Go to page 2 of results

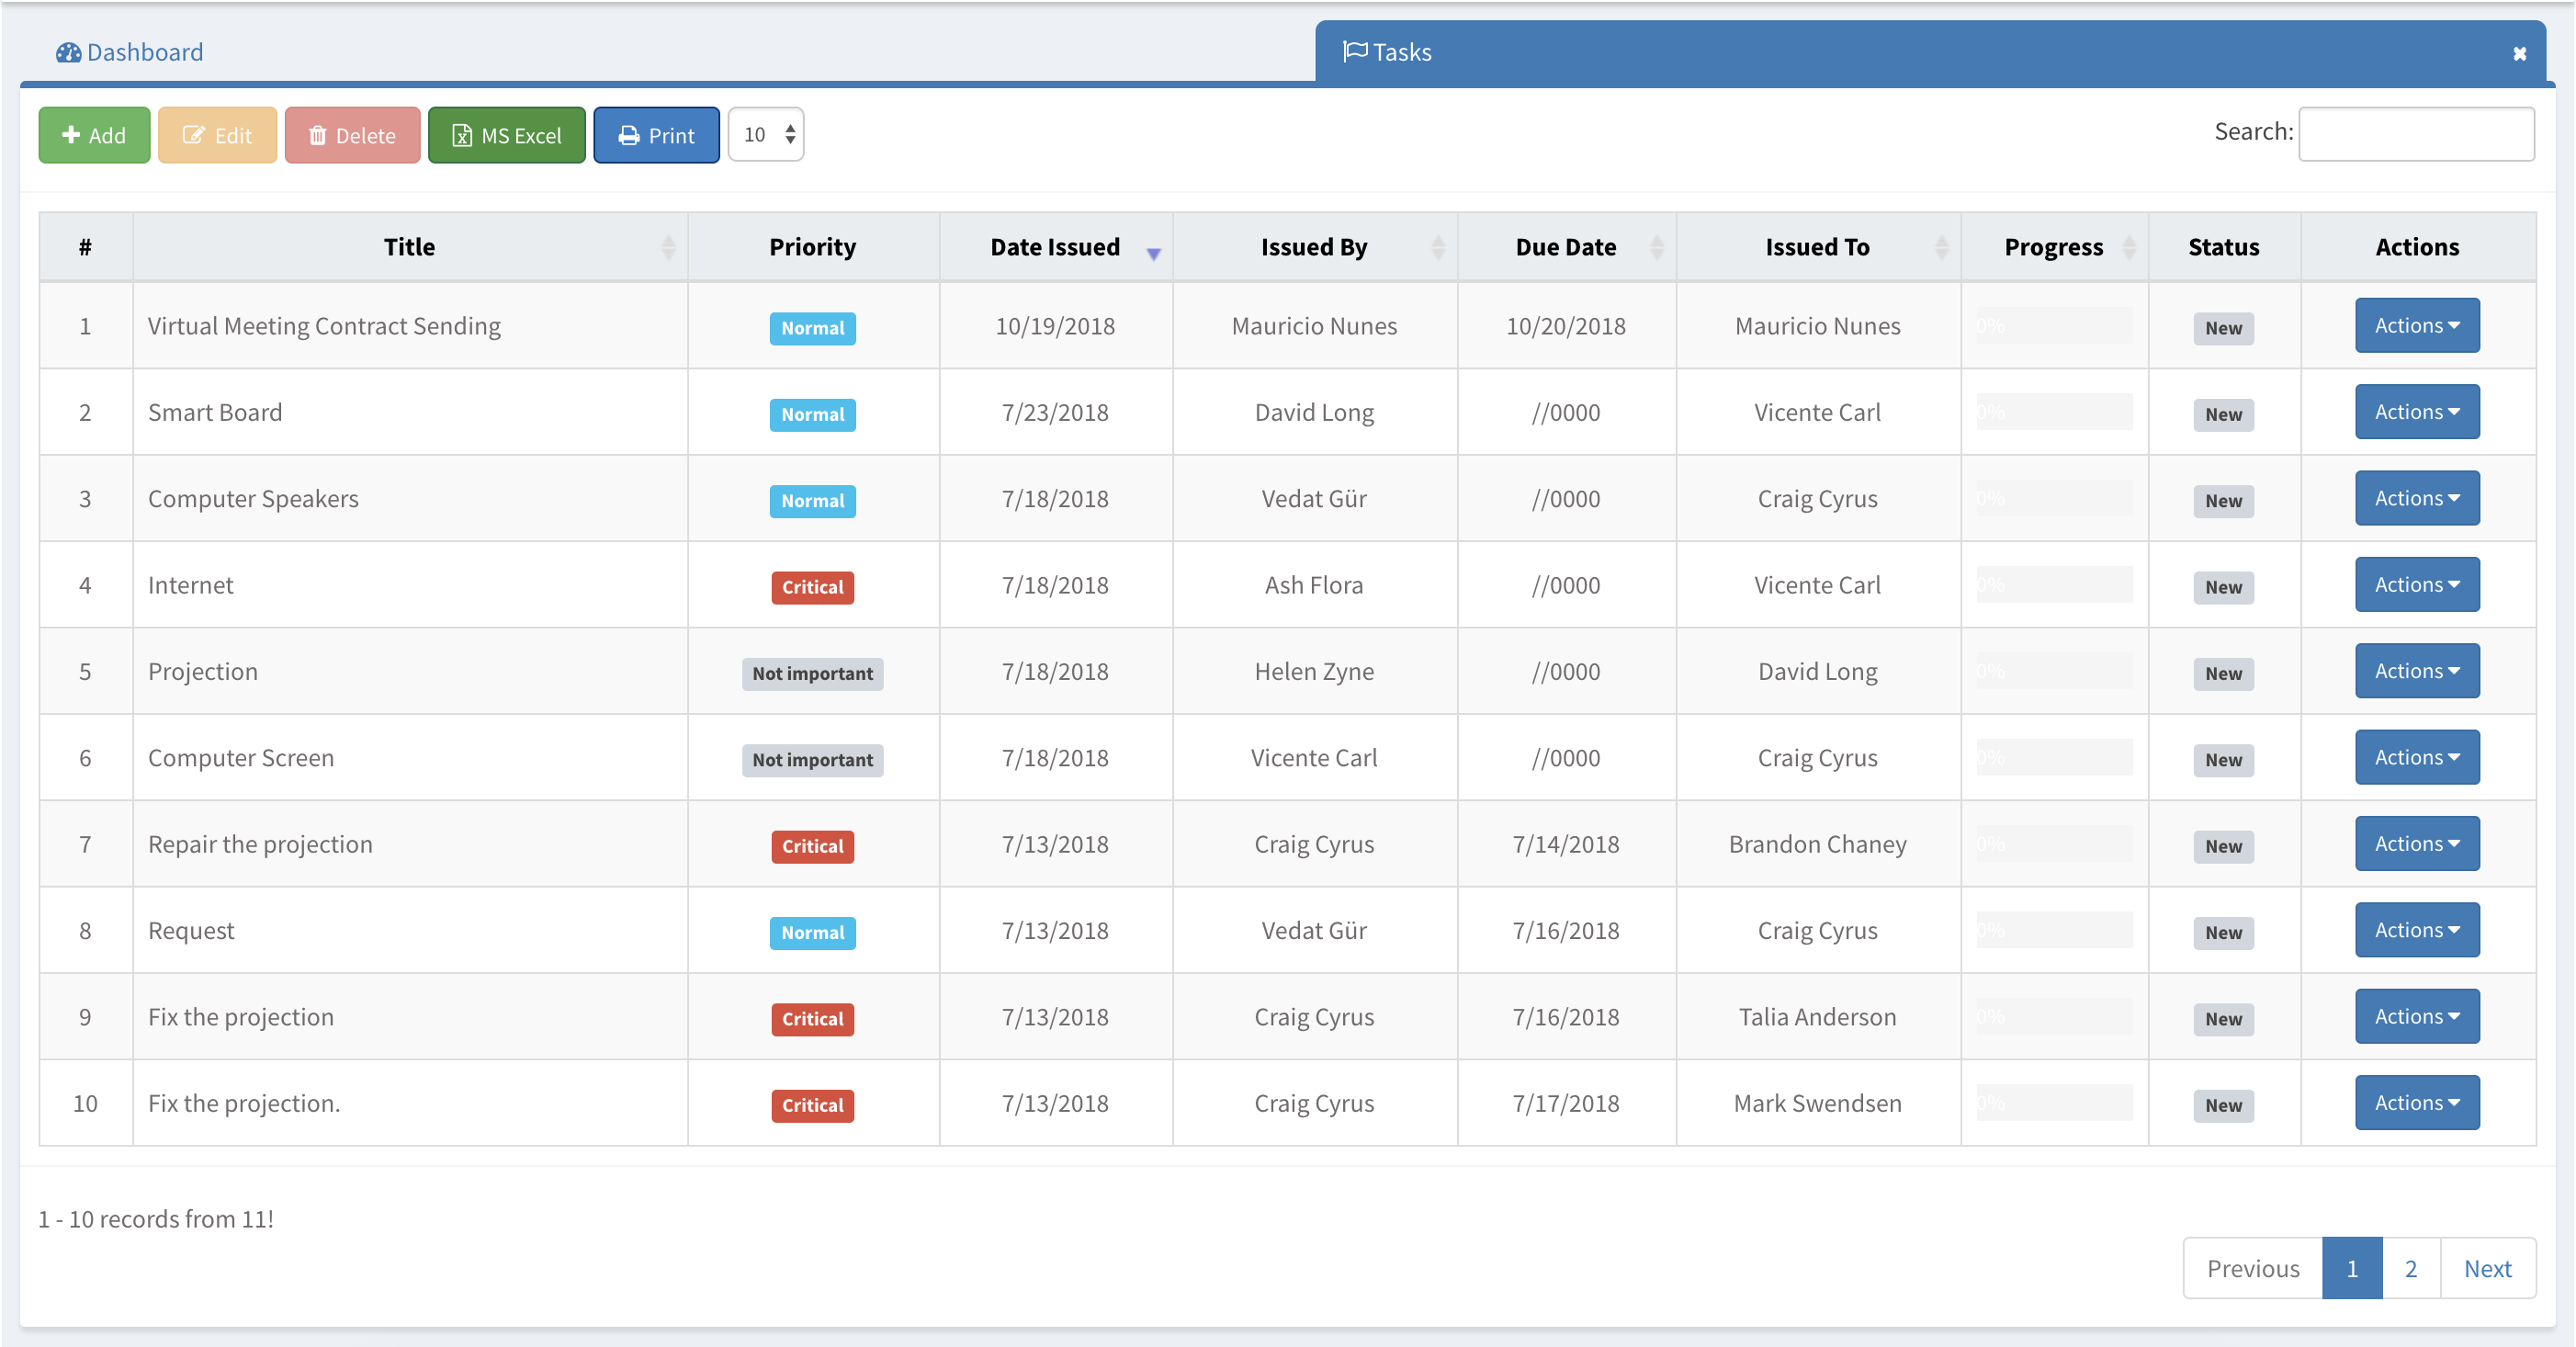click(x=2410, y=1268)
